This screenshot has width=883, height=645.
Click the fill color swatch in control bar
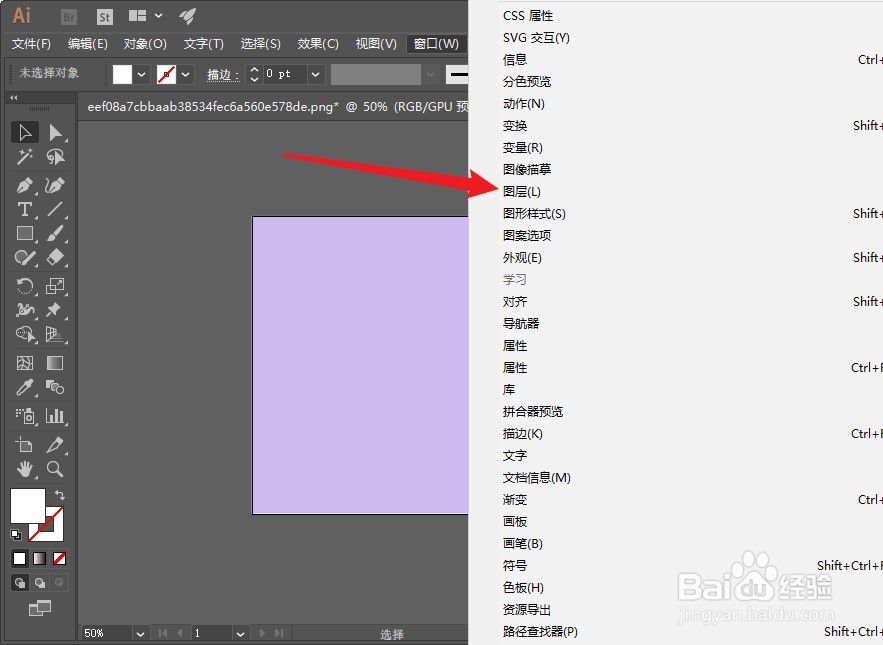click(x=122, y=74)
